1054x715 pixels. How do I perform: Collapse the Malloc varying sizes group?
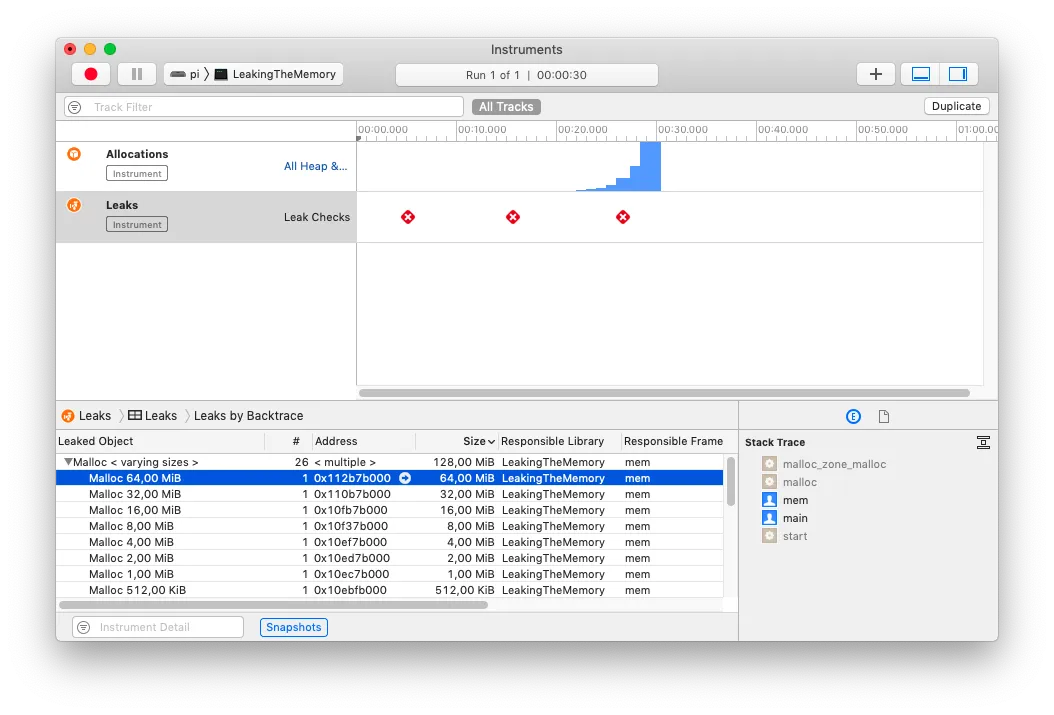click(x=68, y=462)
